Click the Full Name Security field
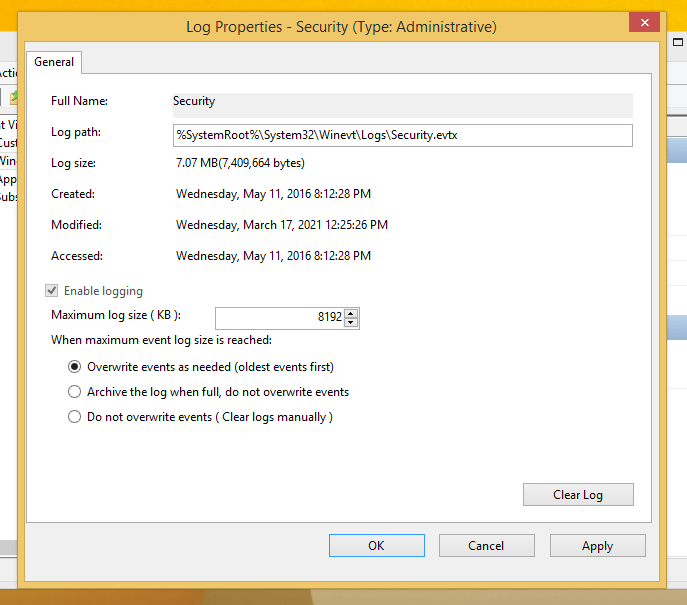This screenshot has width=687, height=605. coord(403,105)
